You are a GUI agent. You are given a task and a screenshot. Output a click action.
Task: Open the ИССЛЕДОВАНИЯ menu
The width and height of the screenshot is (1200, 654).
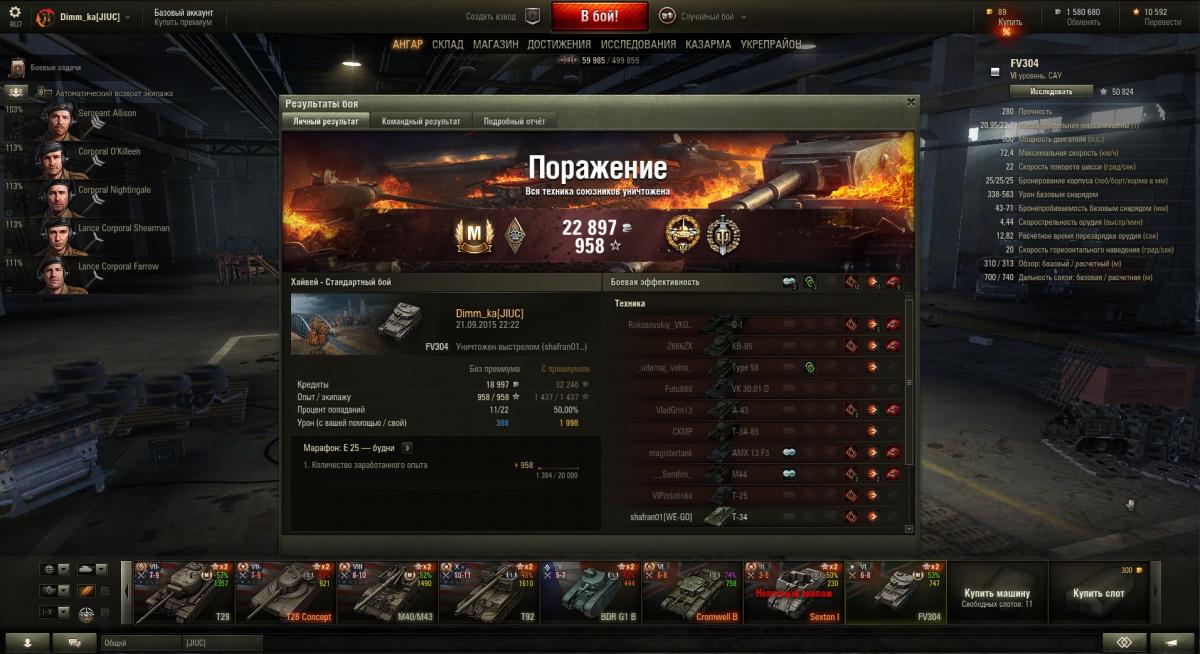[637, 45]
